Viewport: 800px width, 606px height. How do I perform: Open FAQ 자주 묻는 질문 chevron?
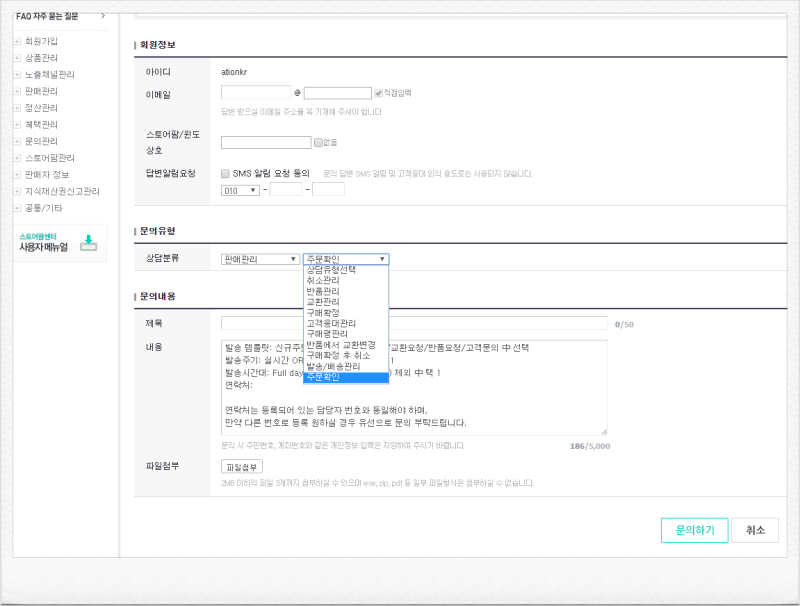click(x=103, y=16)
